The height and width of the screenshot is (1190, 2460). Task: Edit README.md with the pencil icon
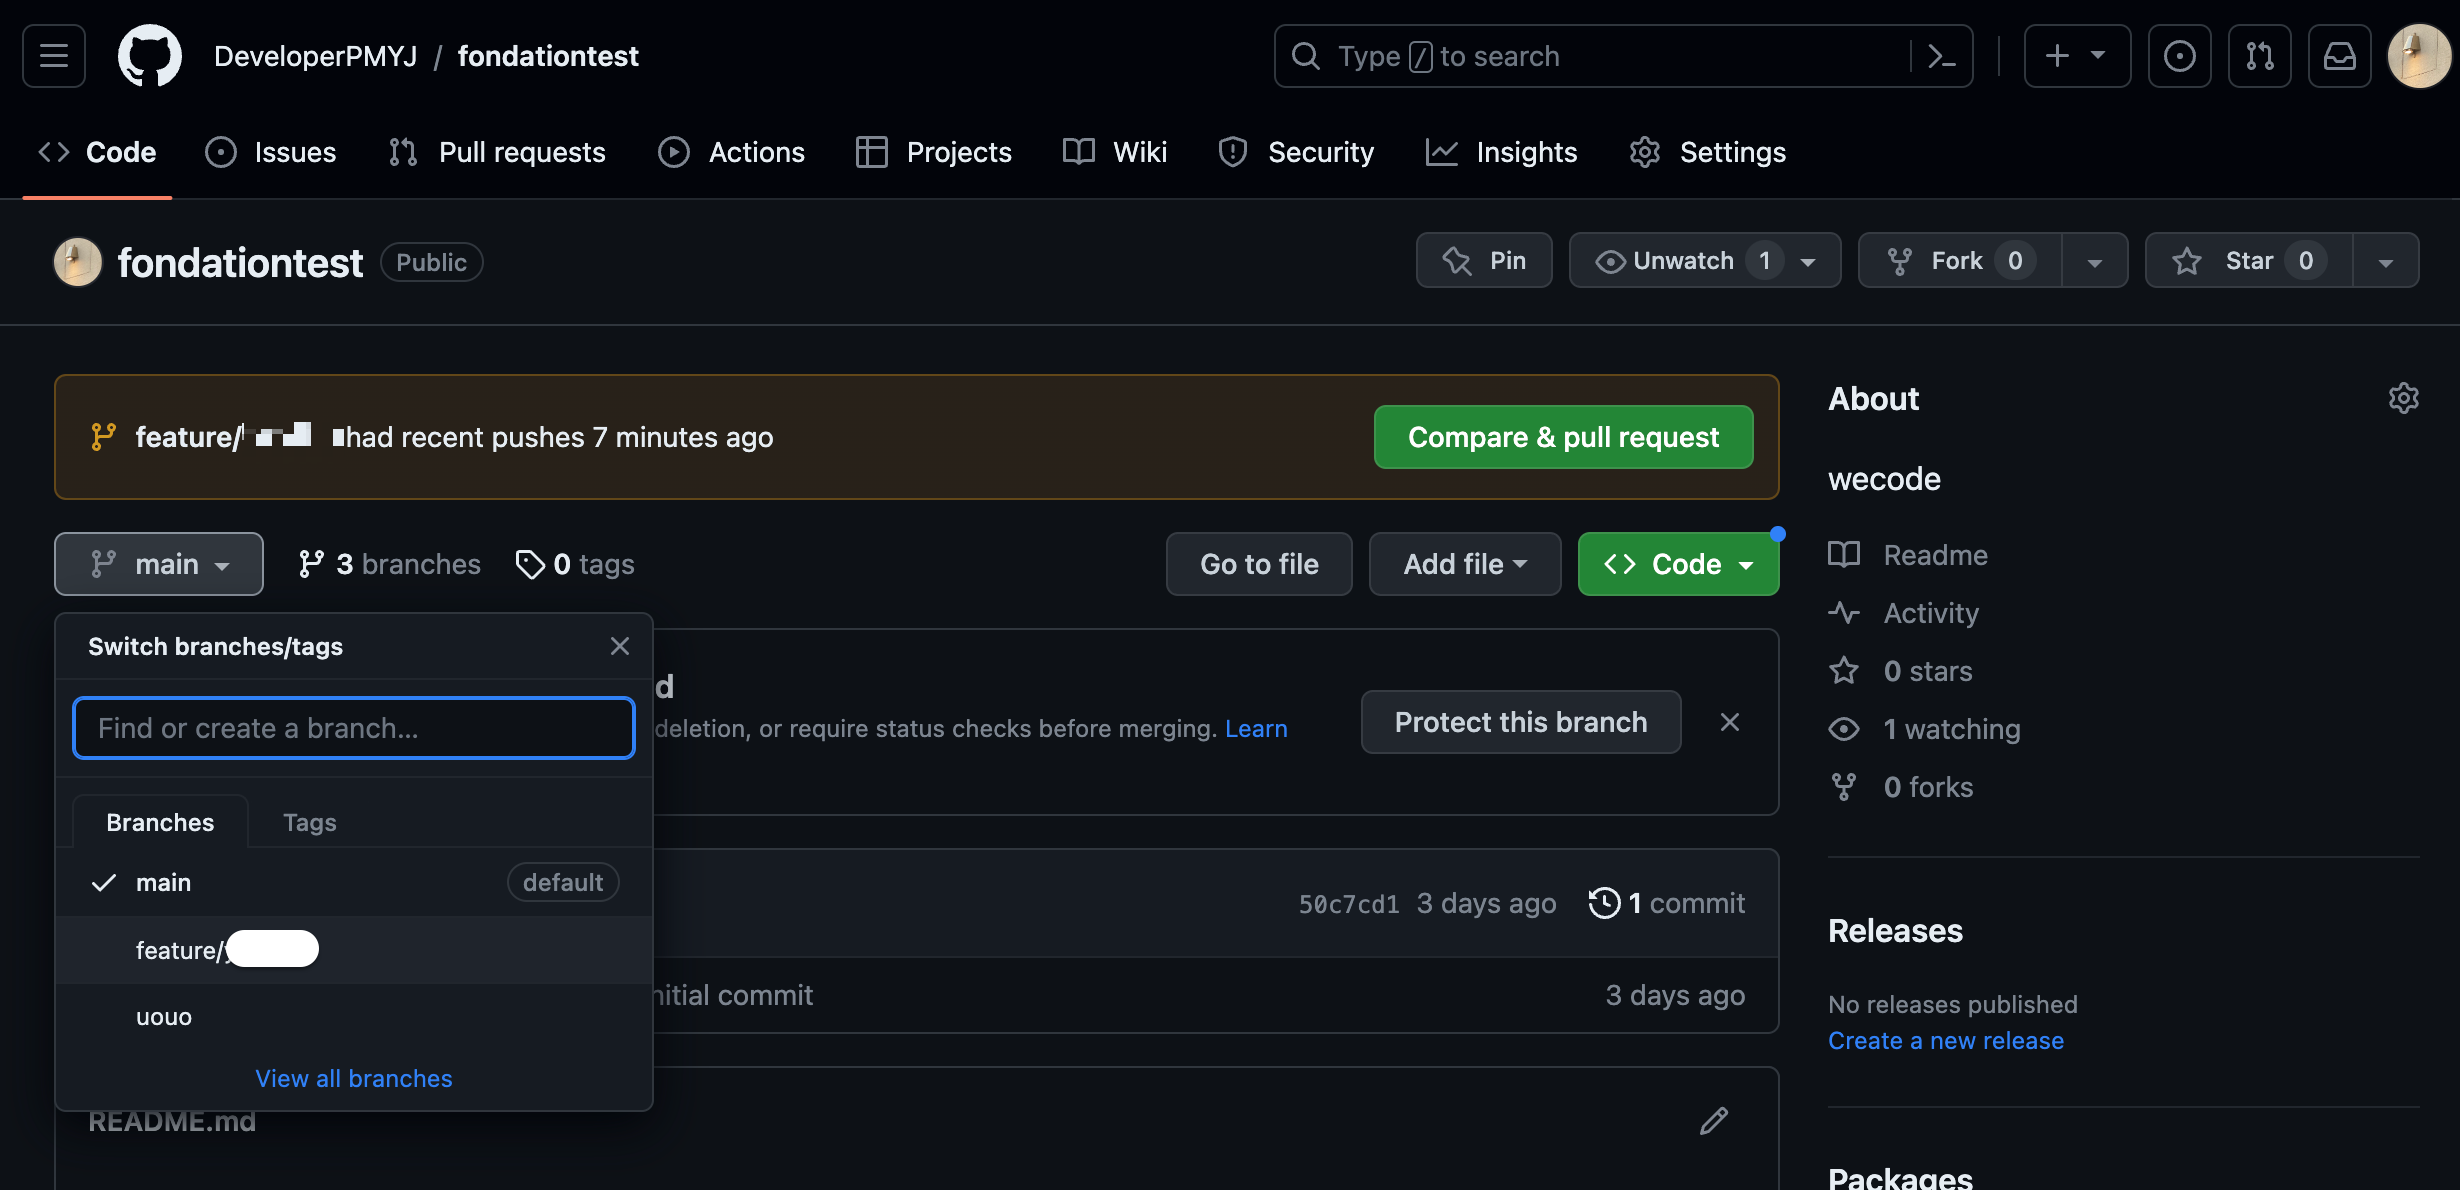[1714, 1121]
